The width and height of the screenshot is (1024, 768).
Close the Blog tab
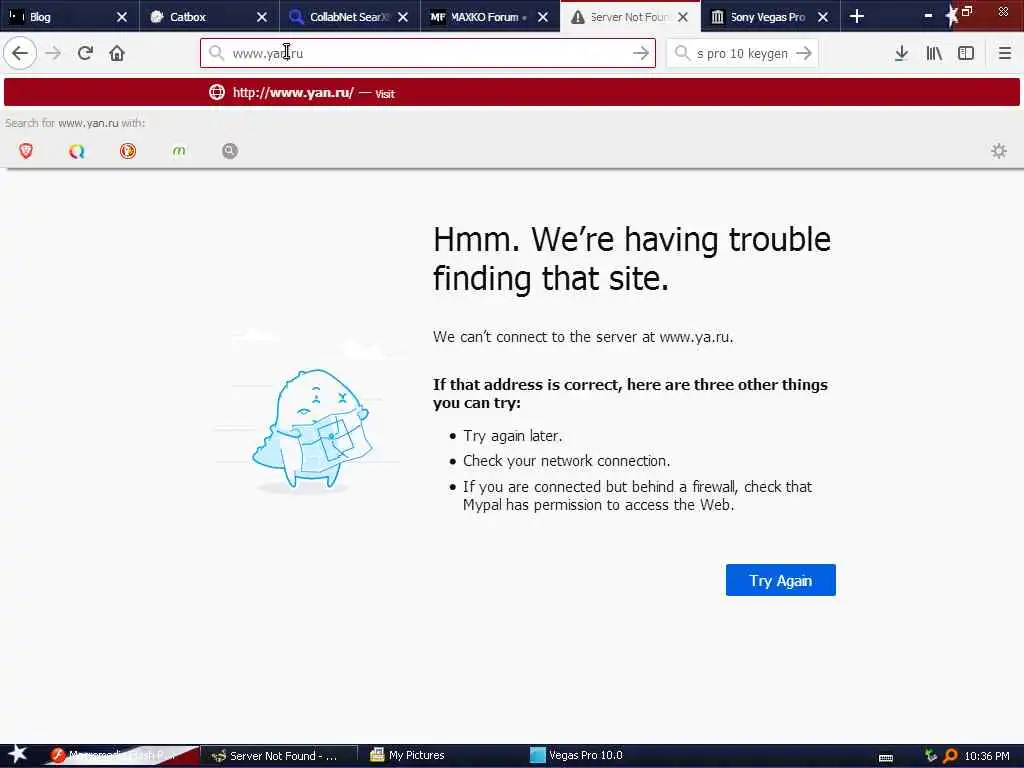pyautogui.click(x=121, y=17)
